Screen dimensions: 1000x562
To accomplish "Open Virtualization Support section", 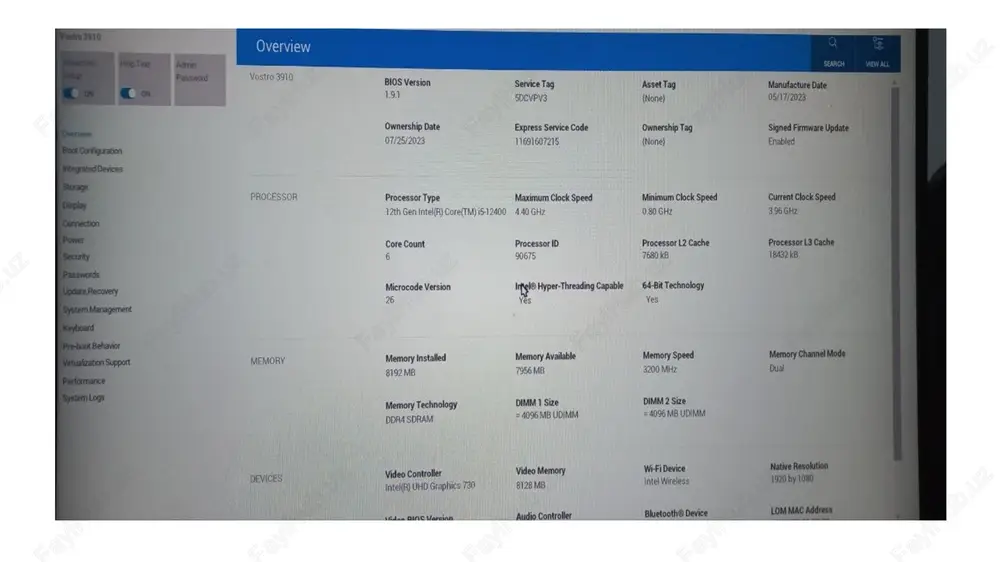I will coord(96,362).
